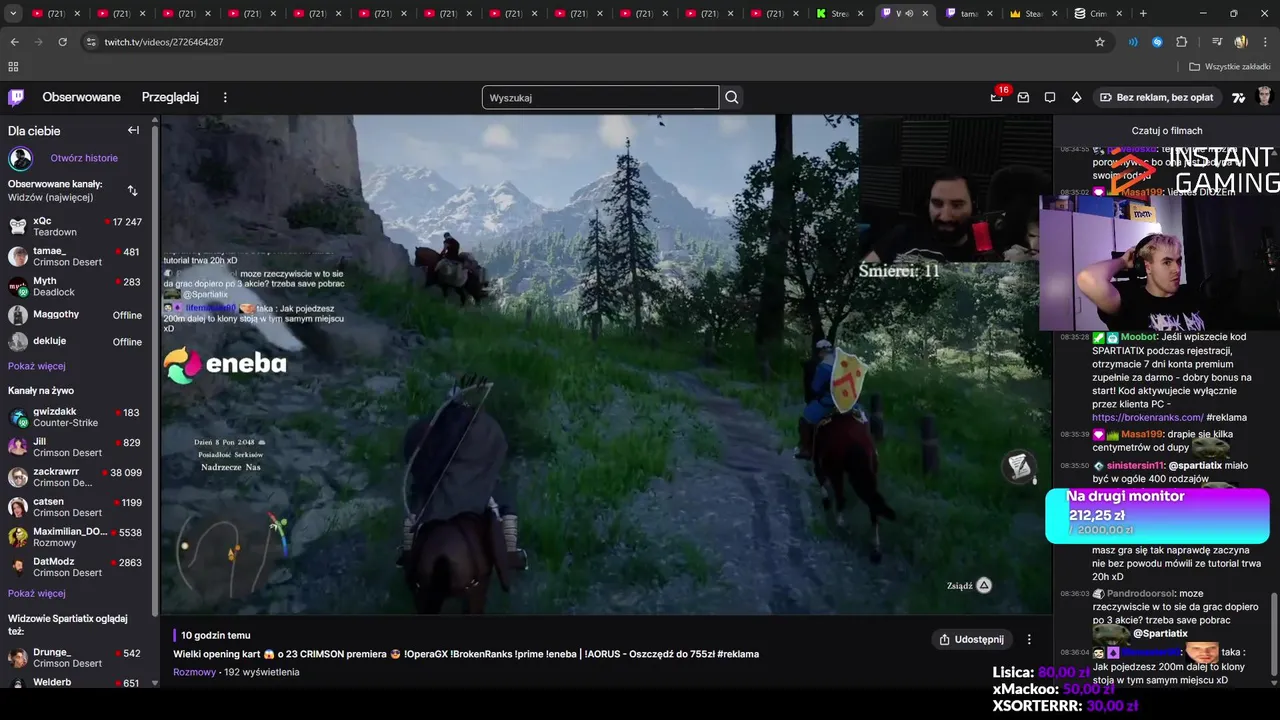Open brokenranks.com link in chat
1280x720 pixels.
pos(1147,417)
